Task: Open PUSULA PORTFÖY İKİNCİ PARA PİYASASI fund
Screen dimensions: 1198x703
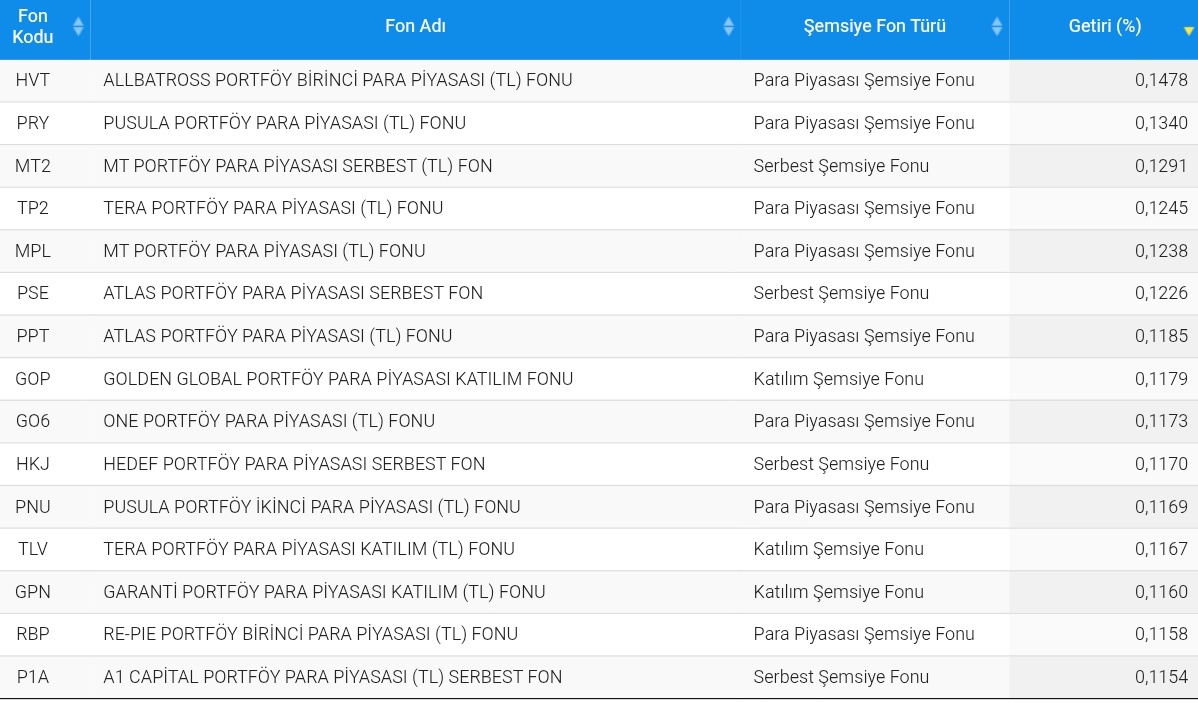Action: pos(312,507)
